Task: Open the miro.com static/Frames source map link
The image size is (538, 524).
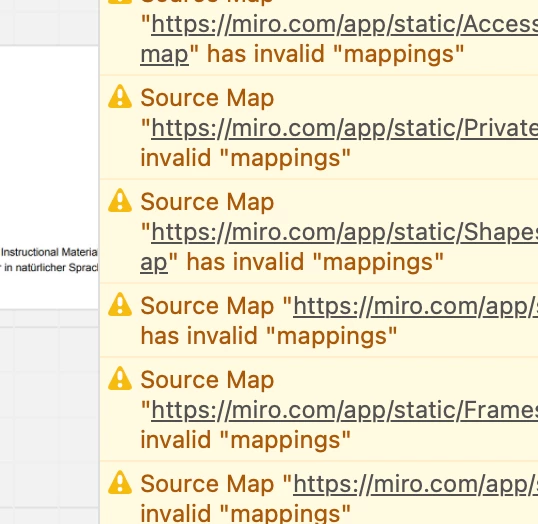Action: point(344,411)
